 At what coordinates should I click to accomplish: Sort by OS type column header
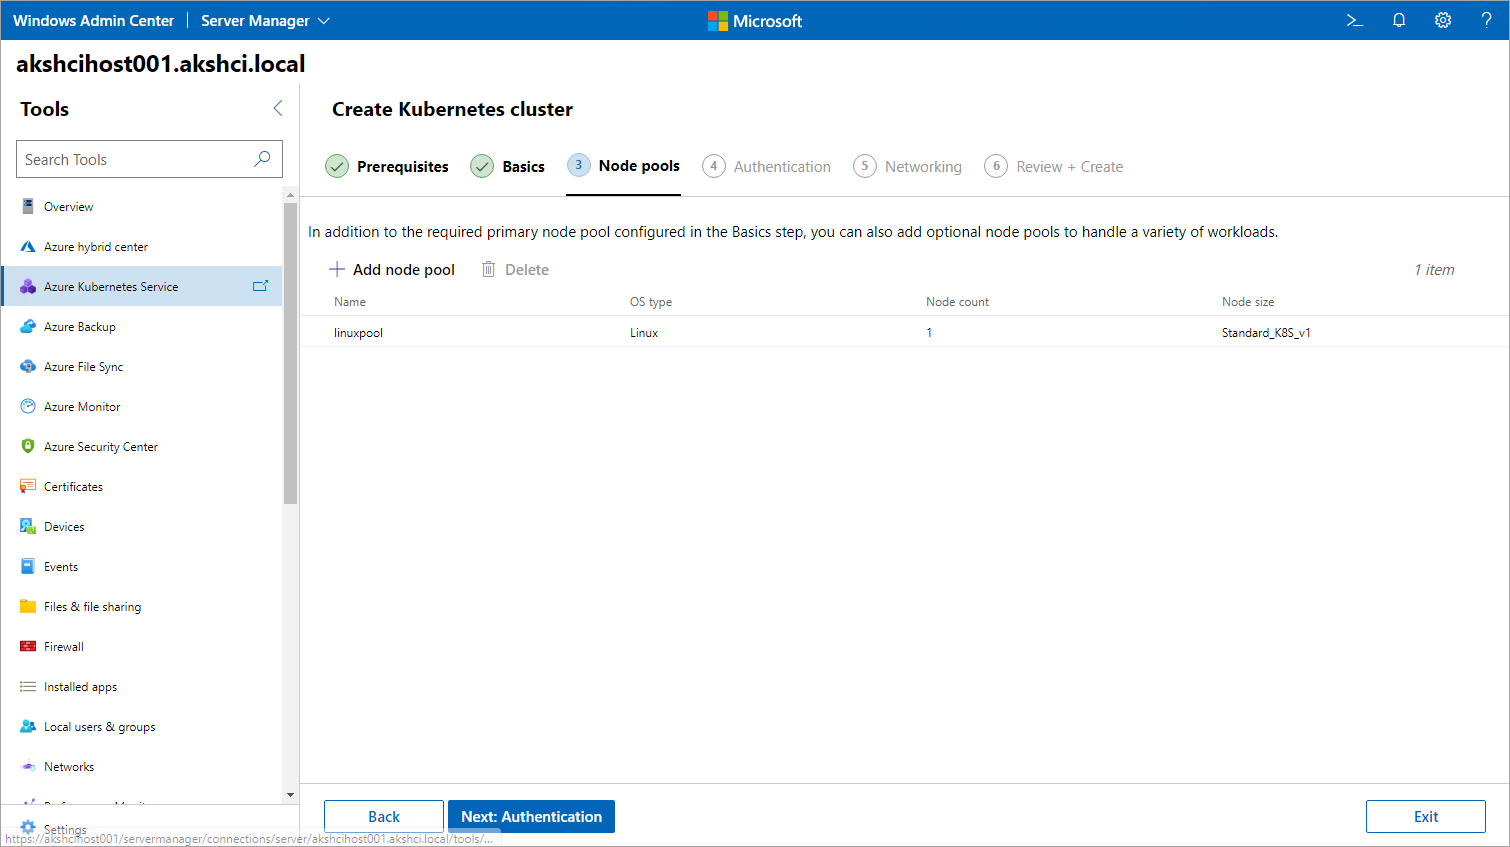click(x=651, y=302)
